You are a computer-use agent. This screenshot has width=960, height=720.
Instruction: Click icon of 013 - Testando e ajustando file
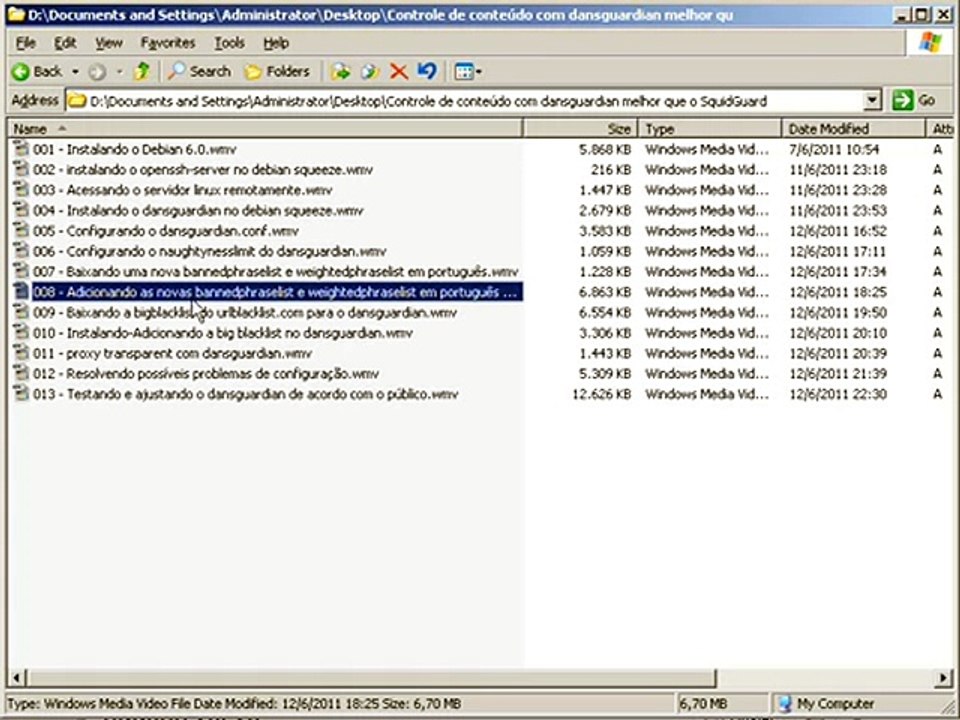(21, 394)
